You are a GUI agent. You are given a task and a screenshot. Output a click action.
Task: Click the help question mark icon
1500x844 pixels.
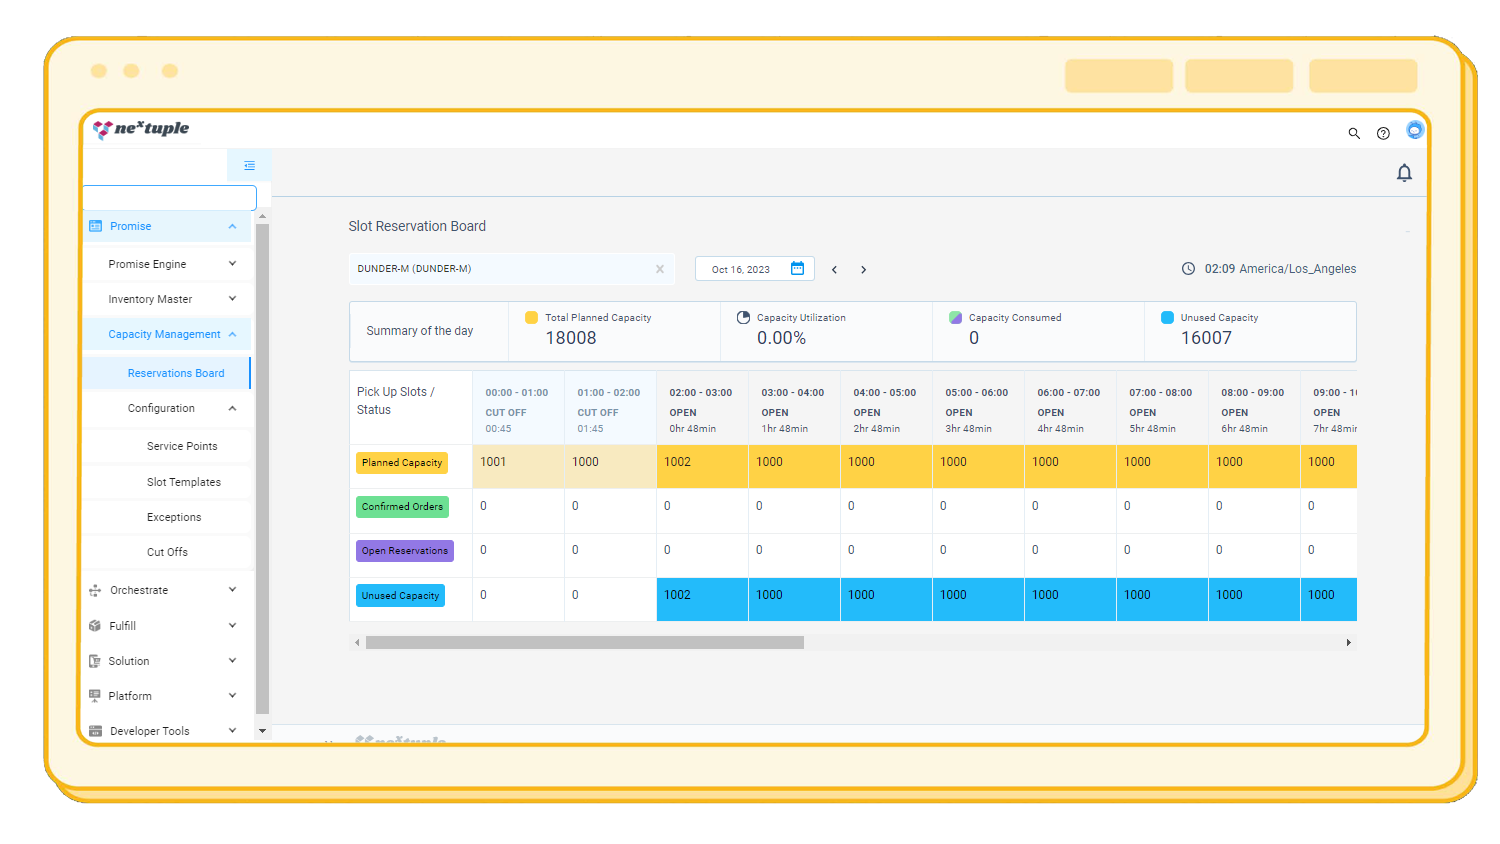1384,133
